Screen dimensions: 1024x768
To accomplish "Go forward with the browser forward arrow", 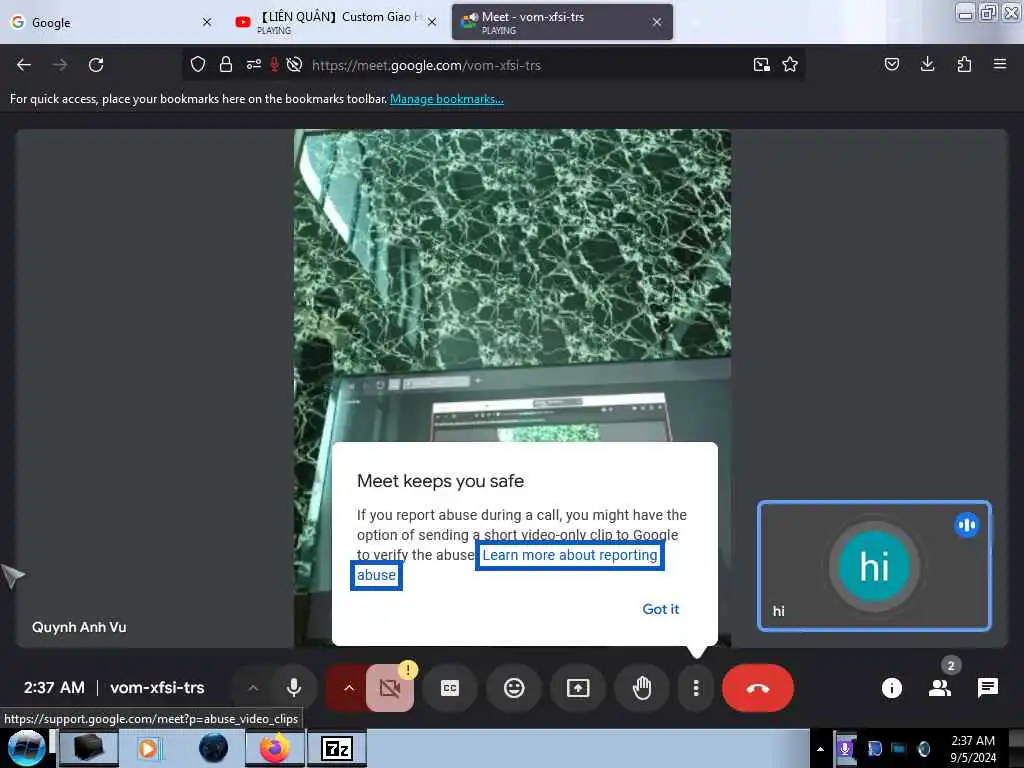I will pos(59,65).
